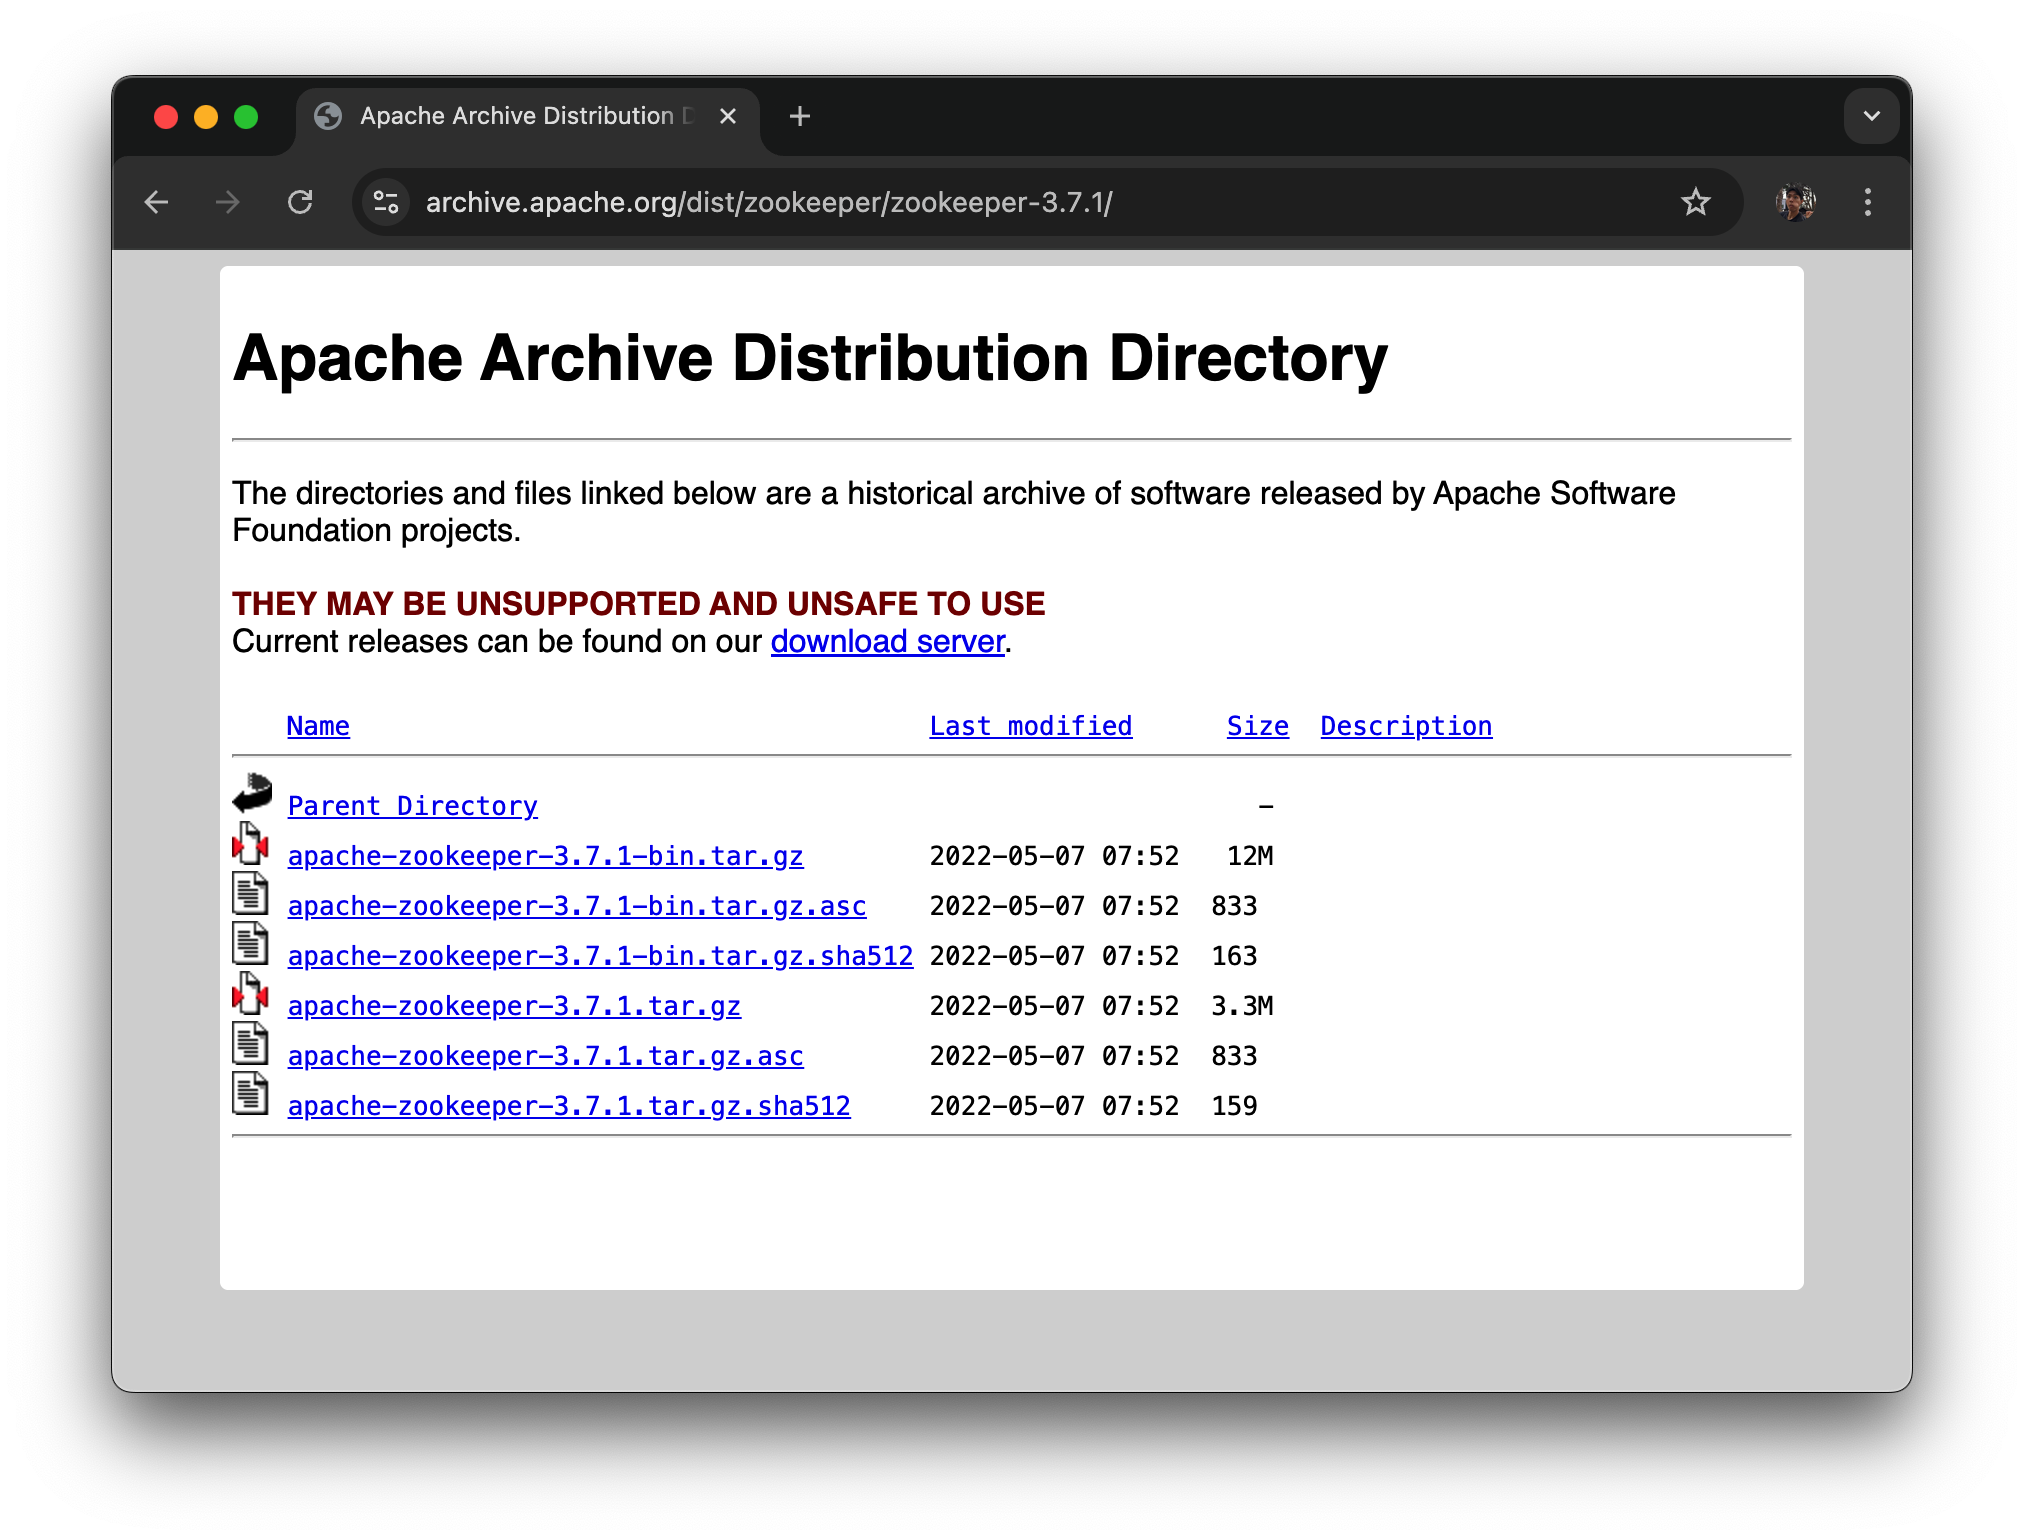The width and height of the screenshot is (2024, 1540).
Task: Sort listing by Name column
Action: tap(318, 727)
